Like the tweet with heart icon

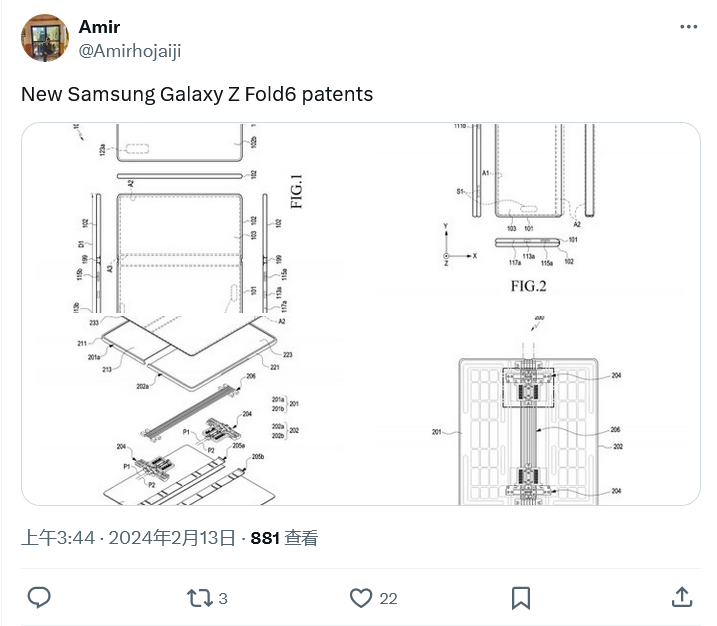pos(361,598)
